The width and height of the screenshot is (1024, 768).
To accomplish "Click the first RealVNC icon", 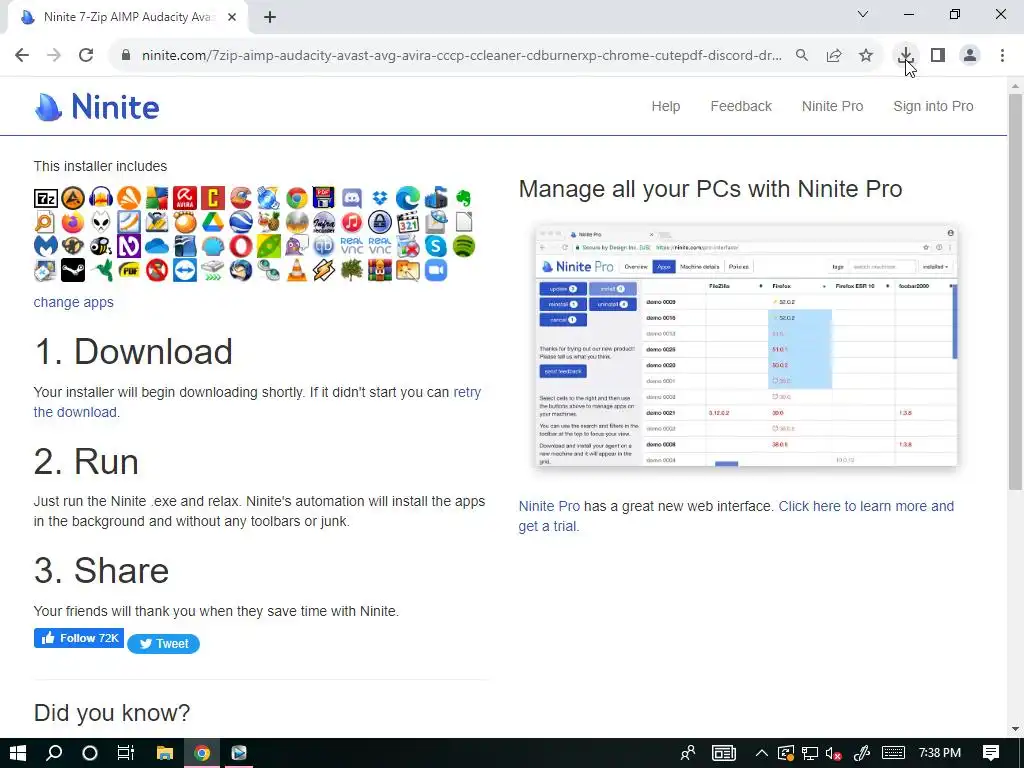I will click(352, 246).
